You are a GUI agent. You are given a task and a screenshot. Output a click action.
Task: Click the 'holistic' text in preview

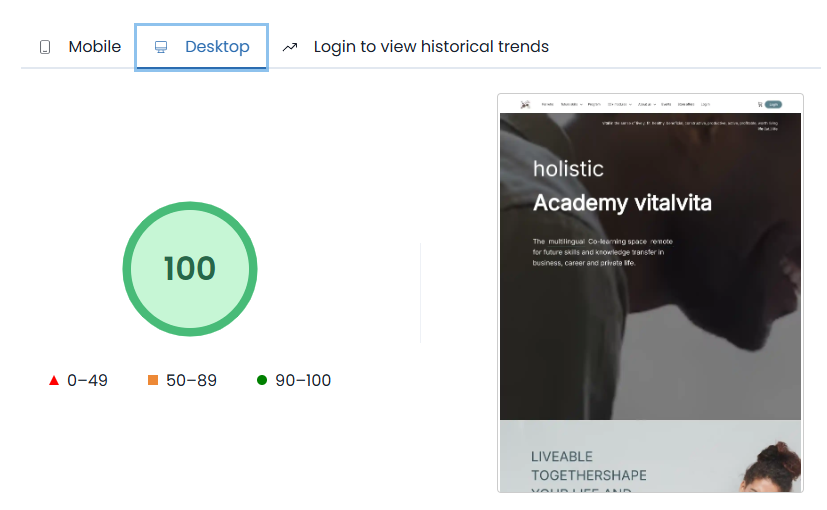568,169
